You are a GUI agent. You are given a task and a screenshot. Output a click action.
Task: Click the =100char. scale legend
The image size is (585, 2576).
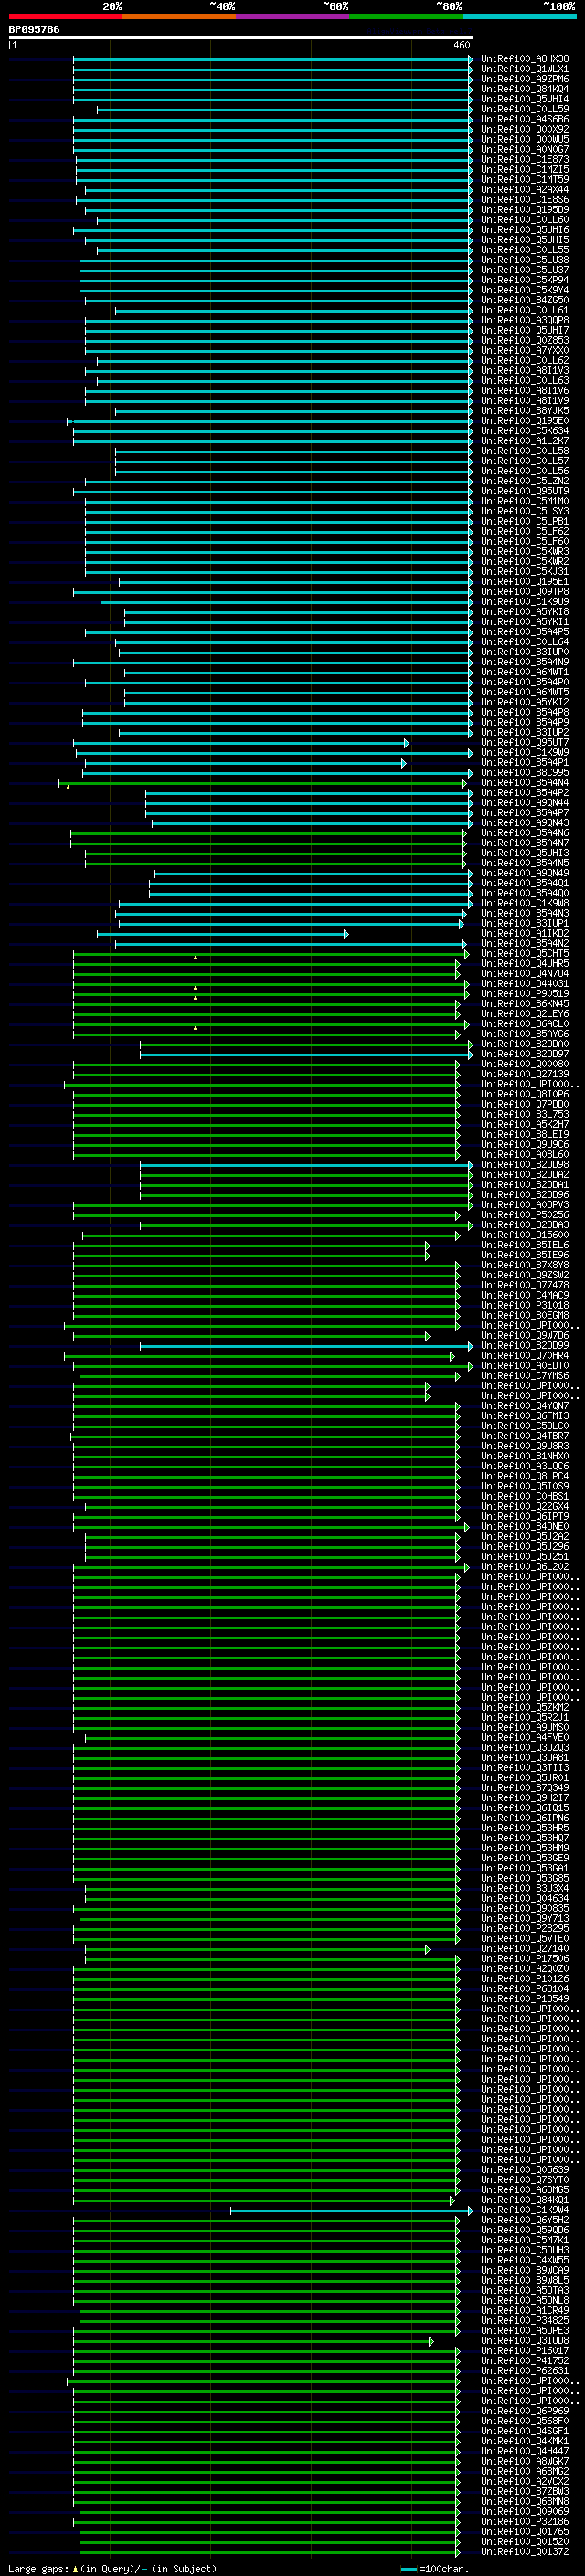pyautogui.click(x=435, y=2569)
